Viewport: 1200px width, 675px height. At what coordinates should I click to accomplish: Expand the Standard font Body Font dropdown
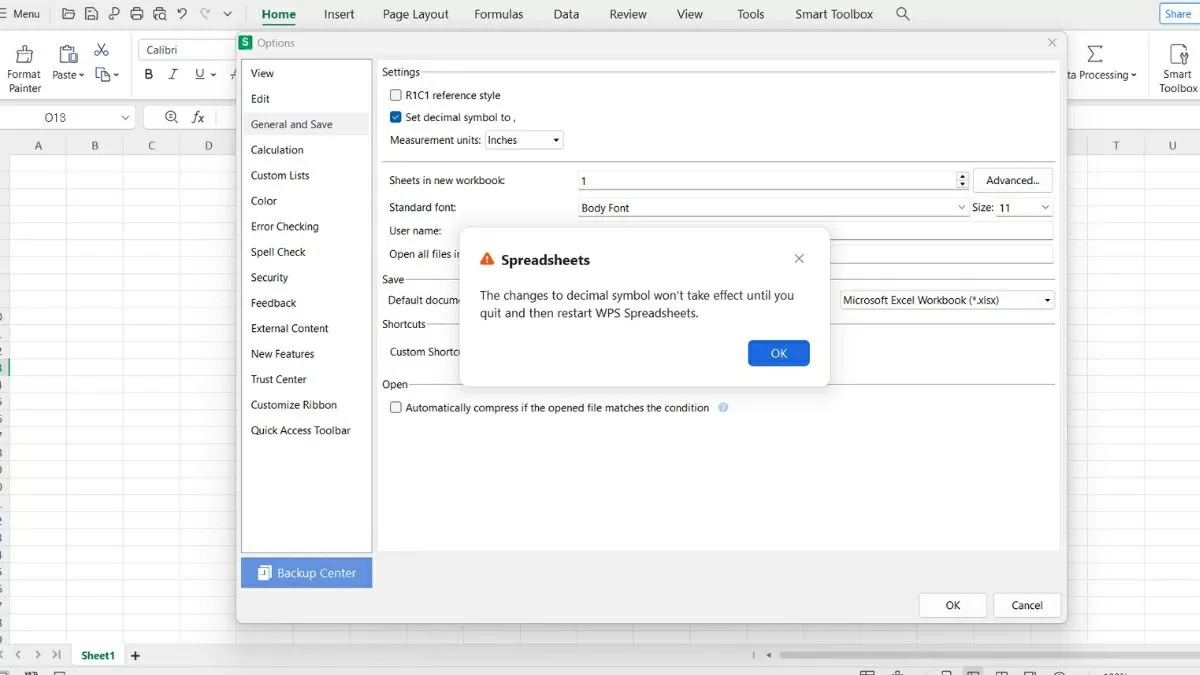(x=772, y=208)
